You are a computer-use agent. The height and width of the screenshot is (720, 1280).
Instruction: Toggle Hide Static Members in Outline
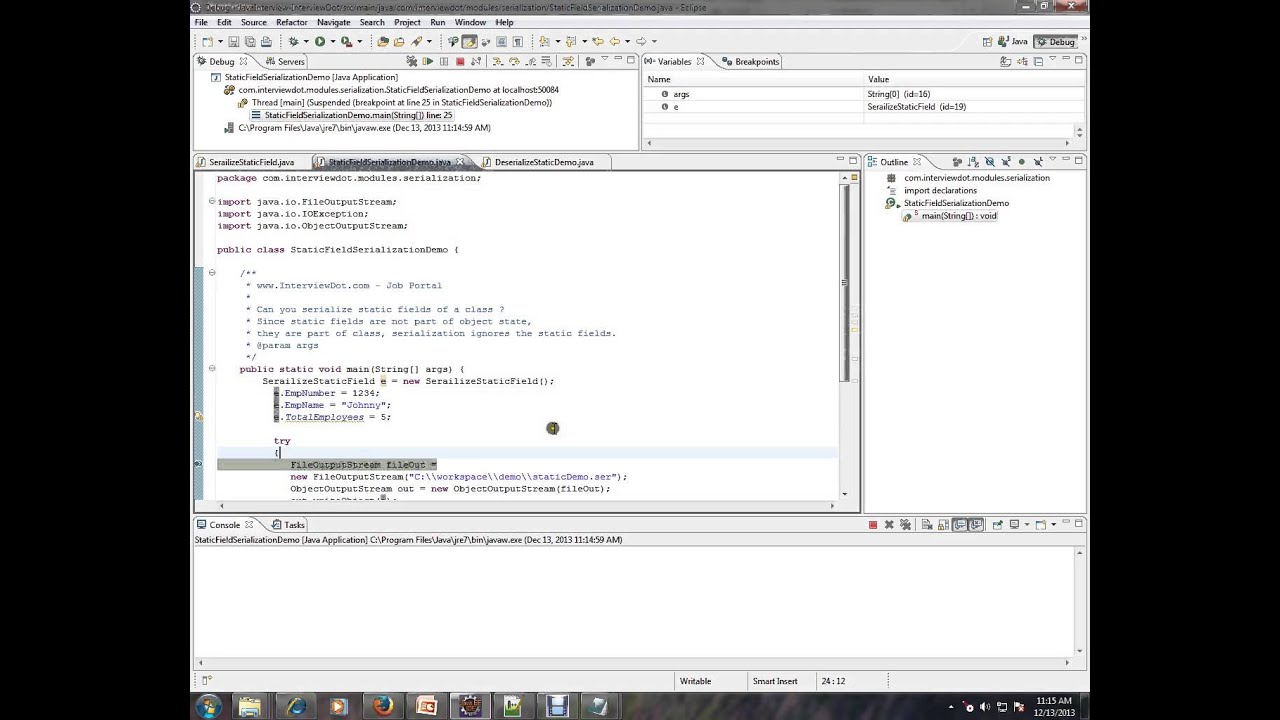pos(1006,161)
